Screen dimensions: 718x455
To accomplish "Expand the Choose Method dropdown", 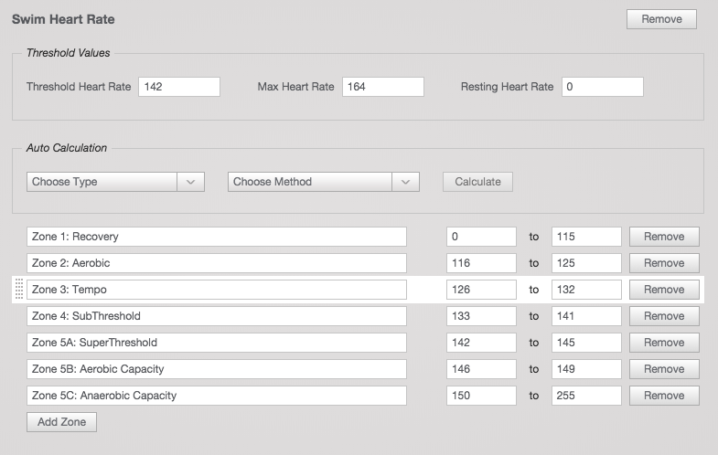I will pyautogui.click(x=323, y=182).
